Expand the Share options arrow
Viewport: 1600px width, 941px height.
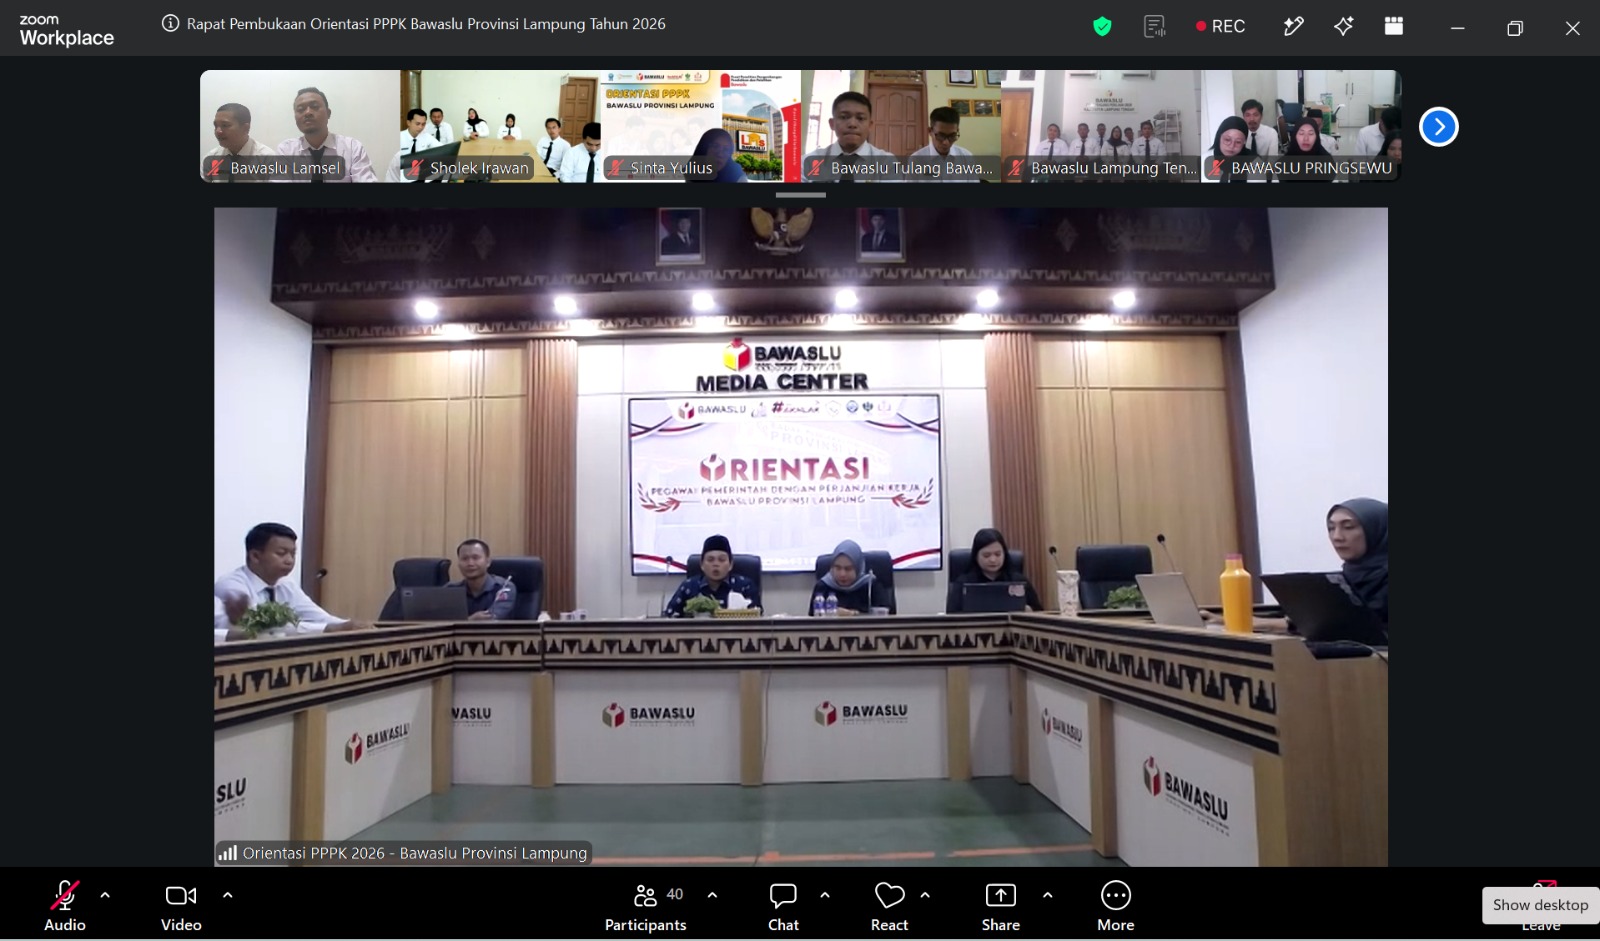tap(1047, 895)
